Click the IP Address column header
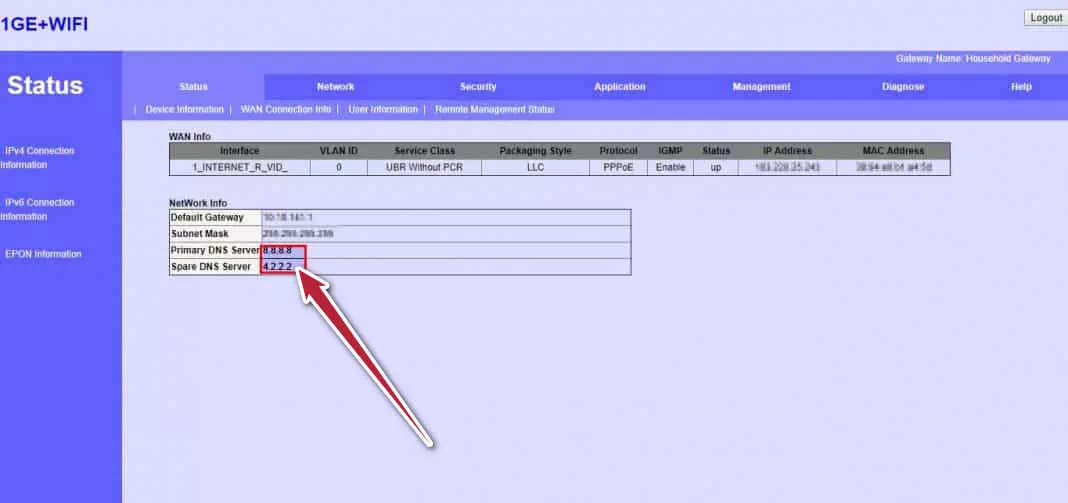Viewport: 1068px width, 503px height. point(787,151)
